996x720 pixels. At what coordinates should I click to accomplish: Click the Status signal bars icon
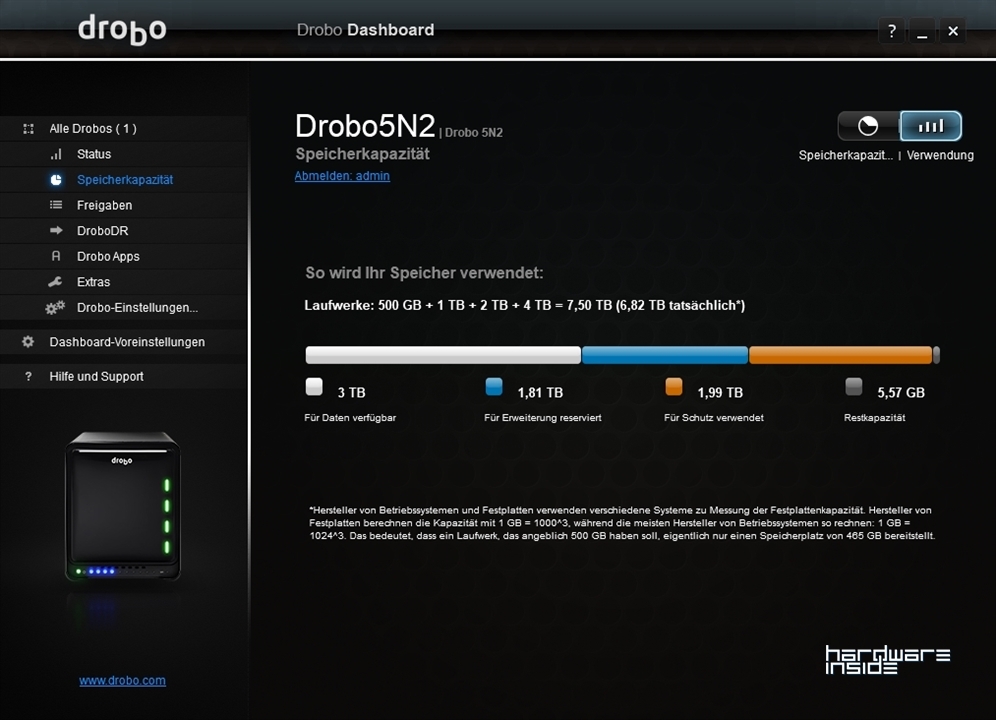pyautogui.click(x=56, y=154)
